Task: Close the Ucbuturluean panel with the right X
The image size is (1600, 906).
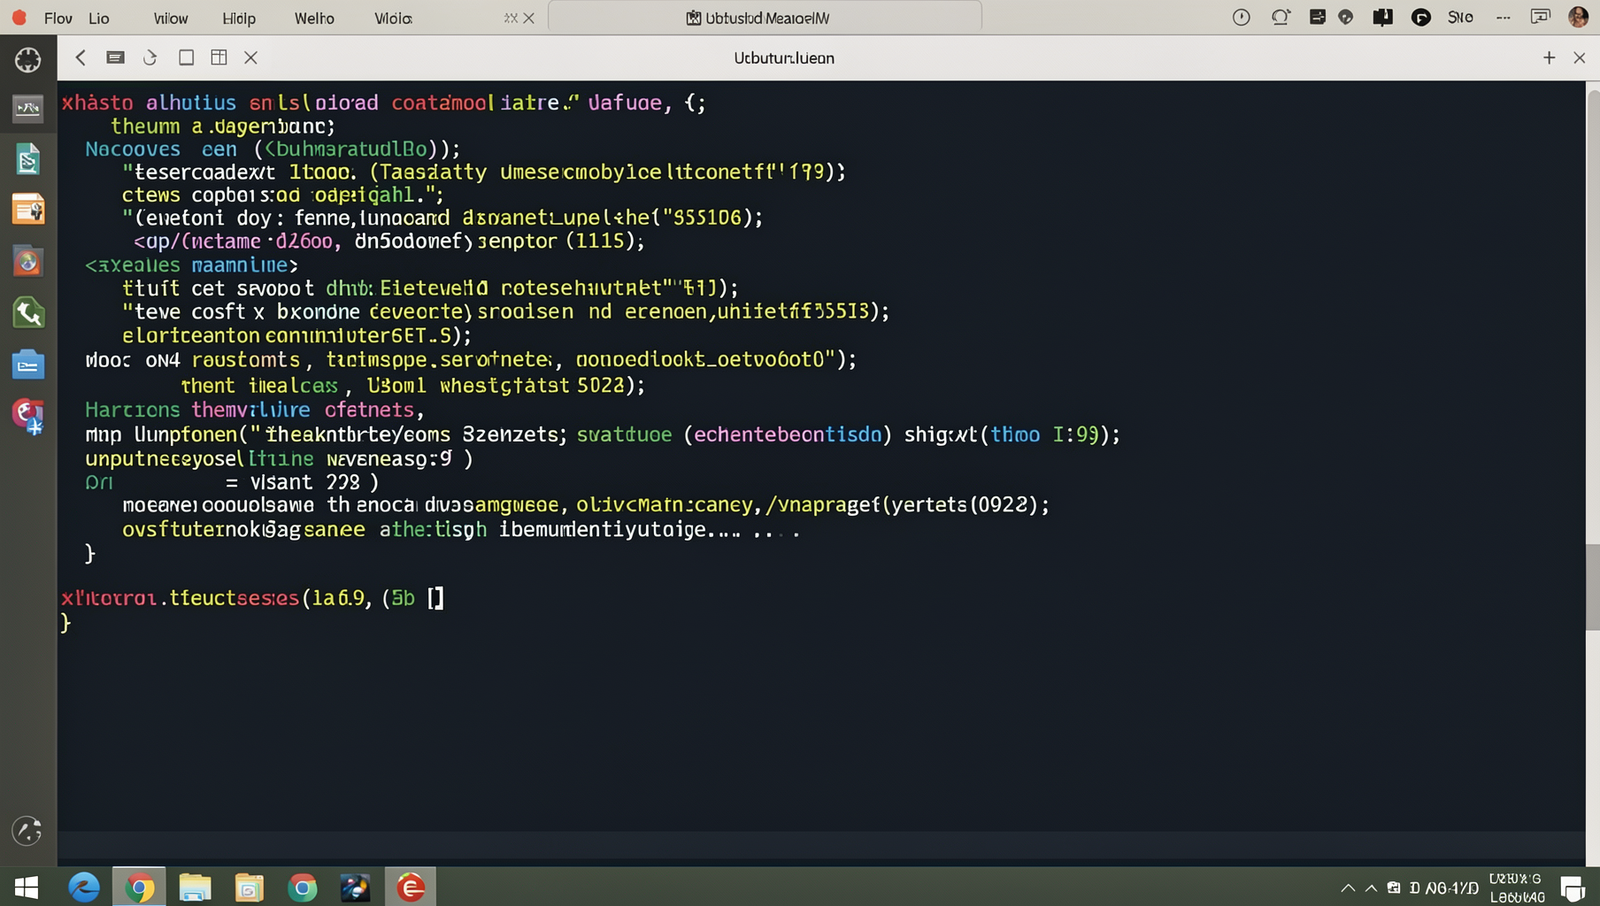Action: [1580, 58]
